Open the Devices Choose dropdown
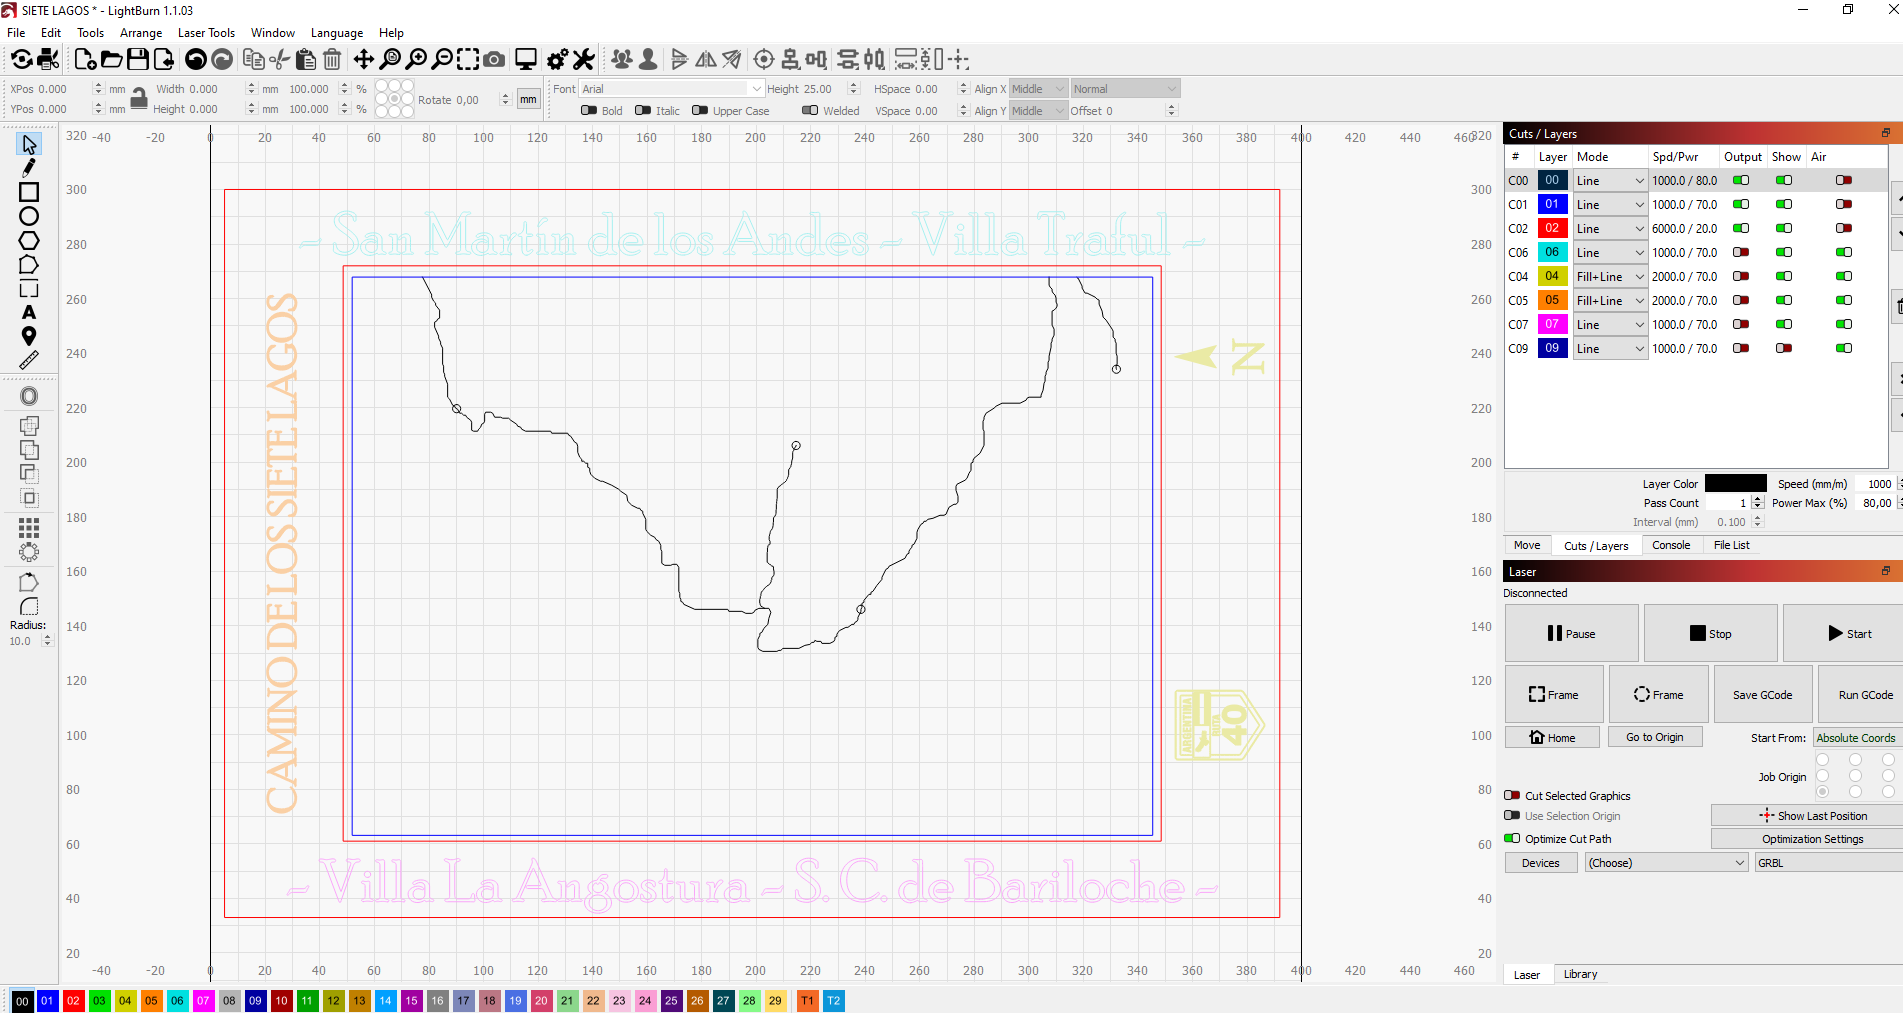The width and height of the screenshot is (1903, 1013). (1664, 862)
